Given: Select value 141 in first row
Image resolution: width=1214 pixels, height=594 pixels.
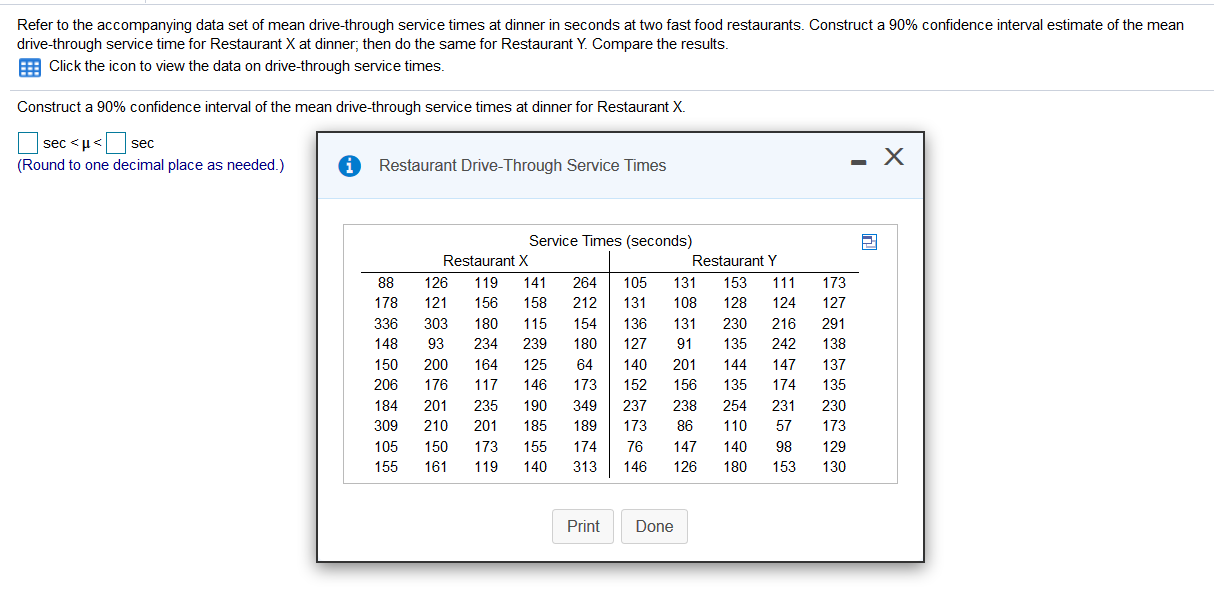Looking at the screenshot, I should coord(535,283).
